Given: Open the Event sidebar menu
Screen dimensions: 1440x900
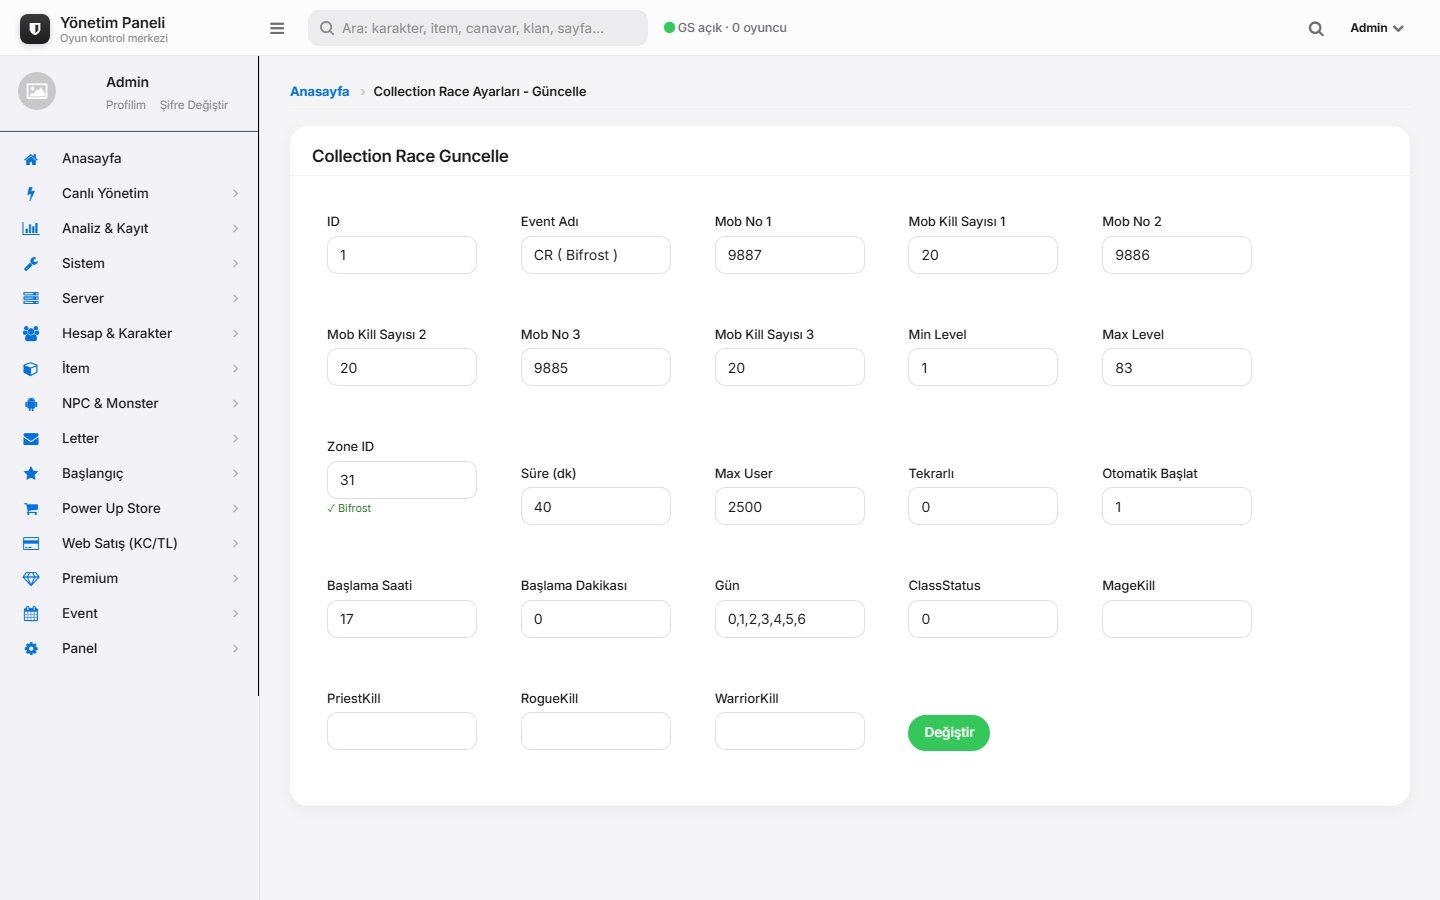Looking at the screenshot, I should 129,614.
